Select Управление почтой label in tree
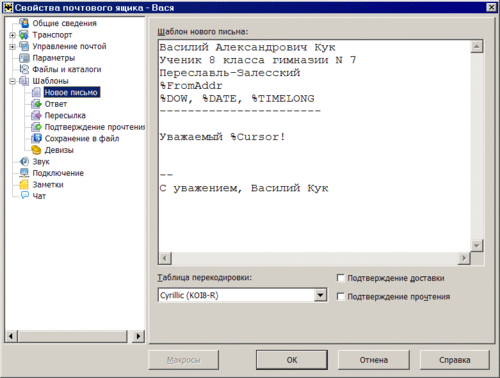This screenshot has width=500, height=378. (x=69, y=46)
